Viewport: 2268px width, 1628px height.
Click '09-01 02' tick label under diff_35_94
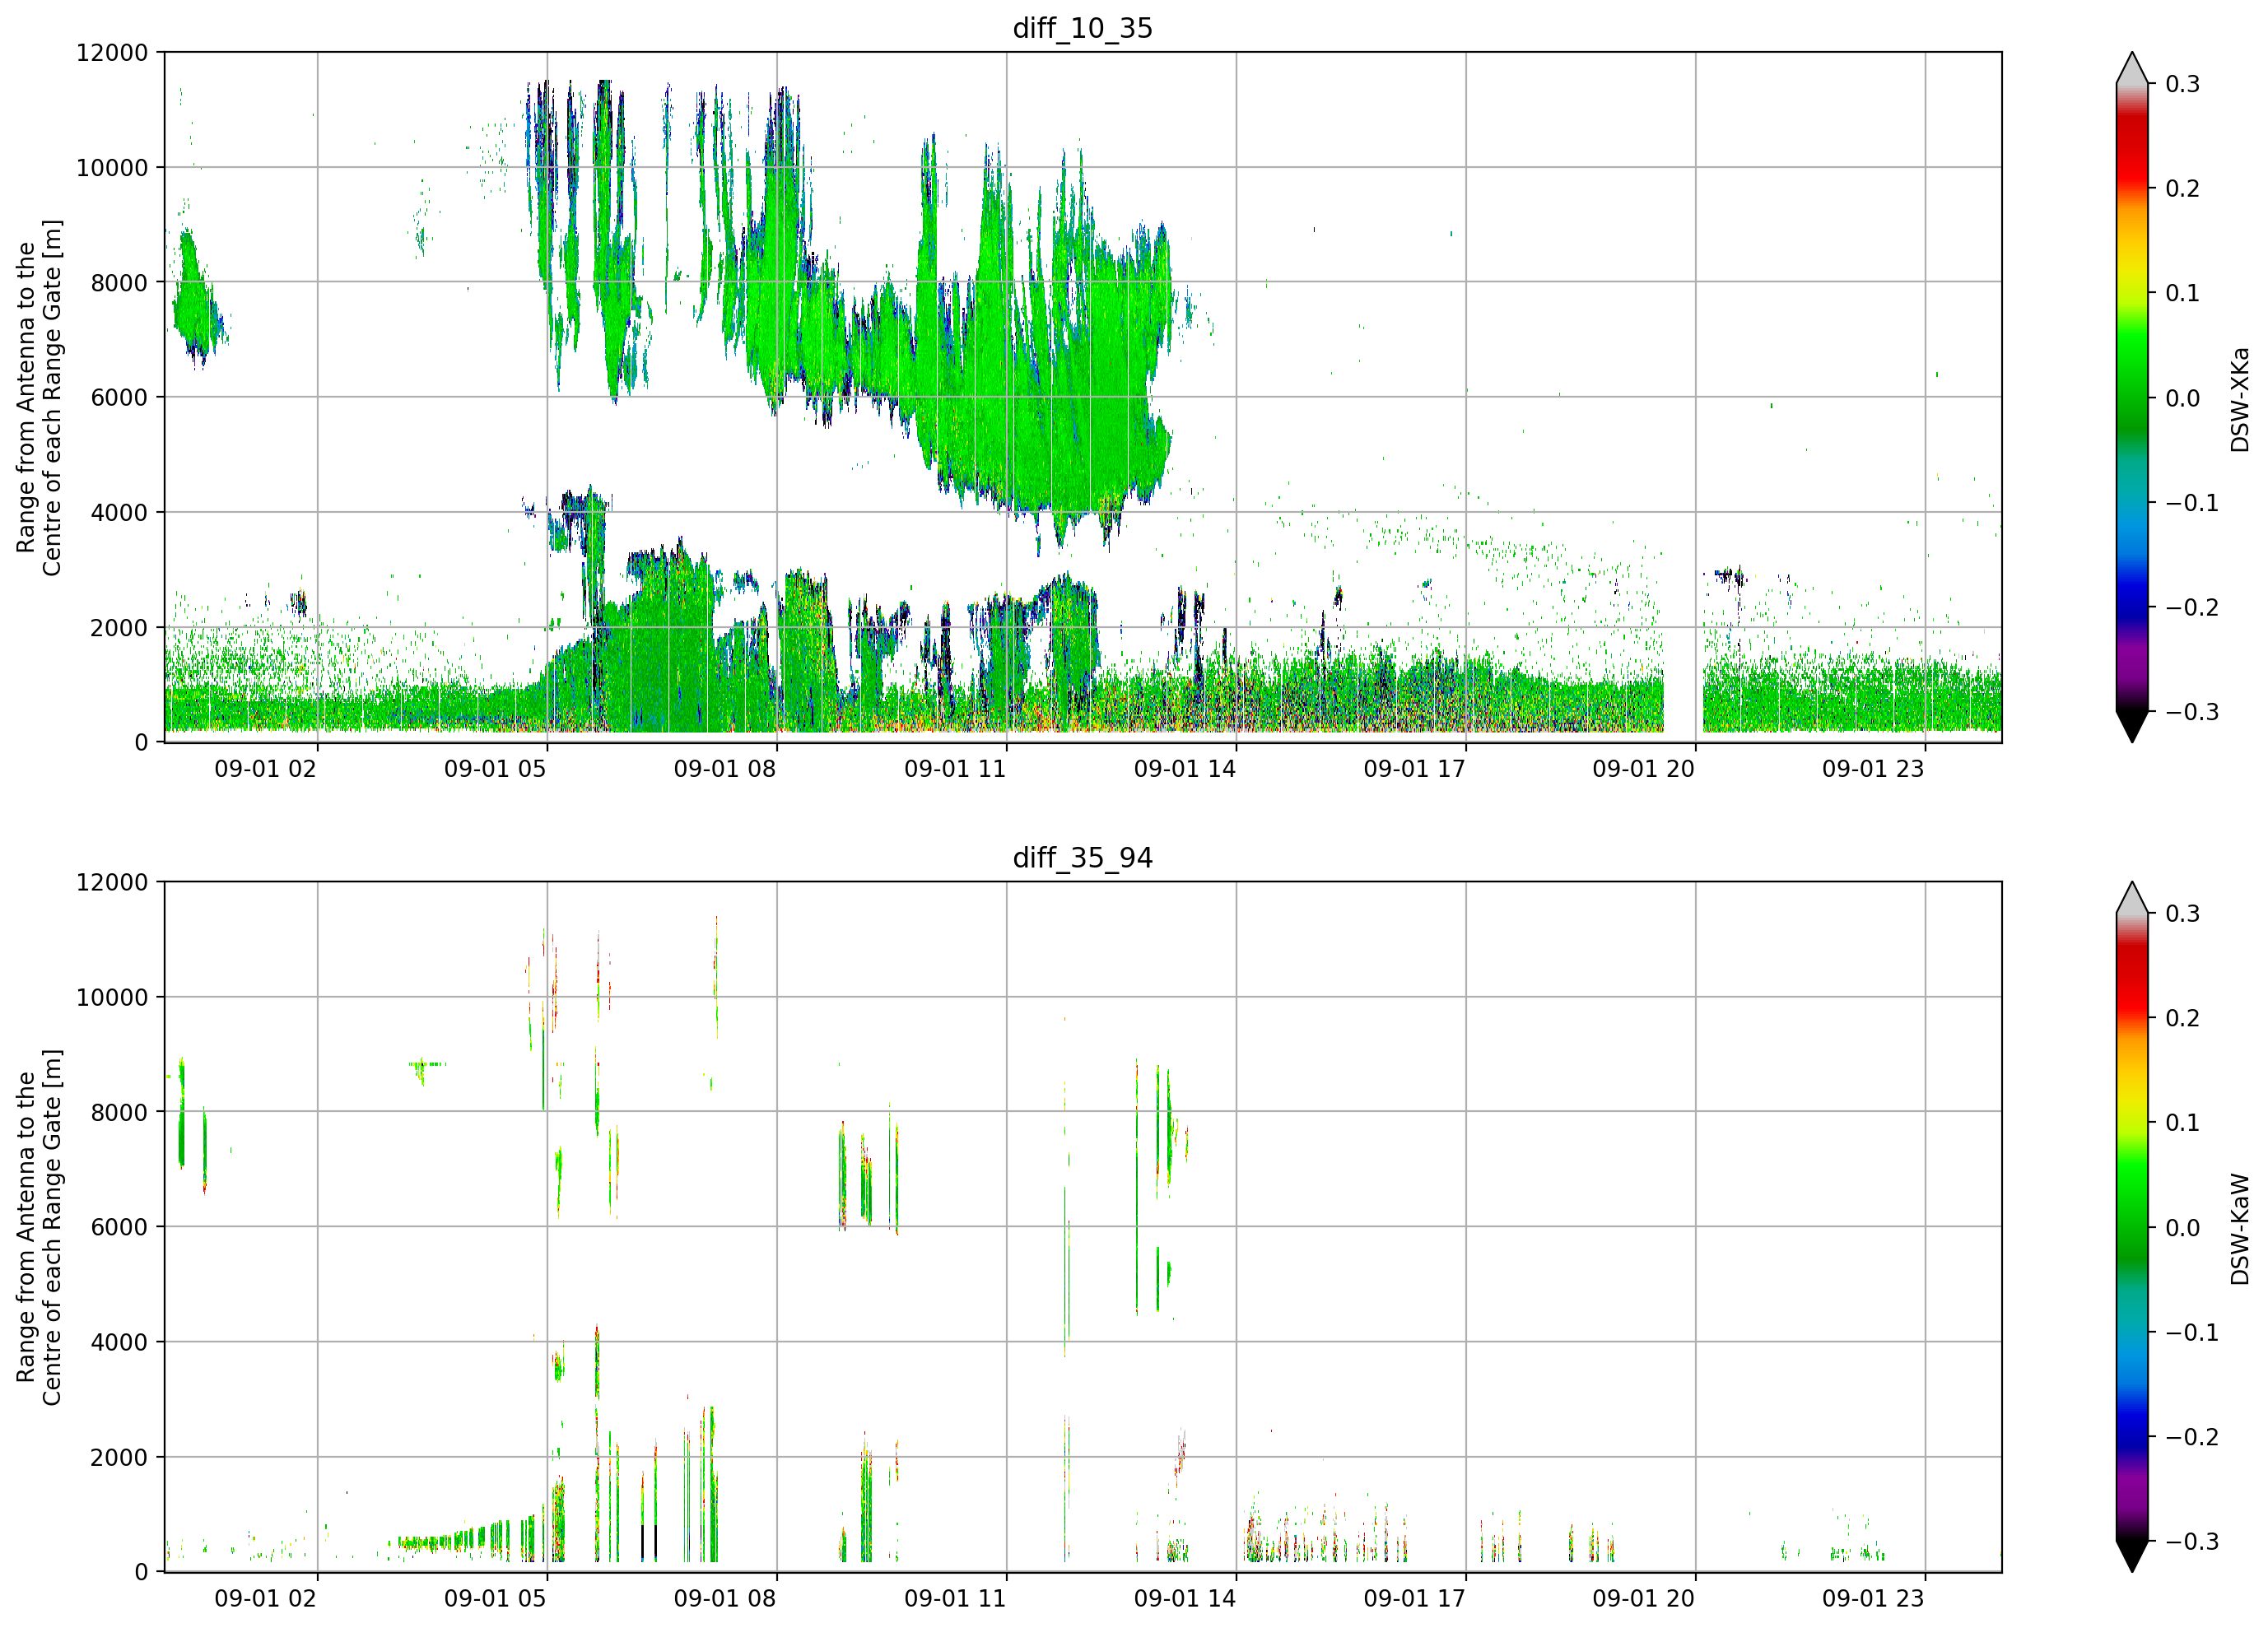[266, 1599]
